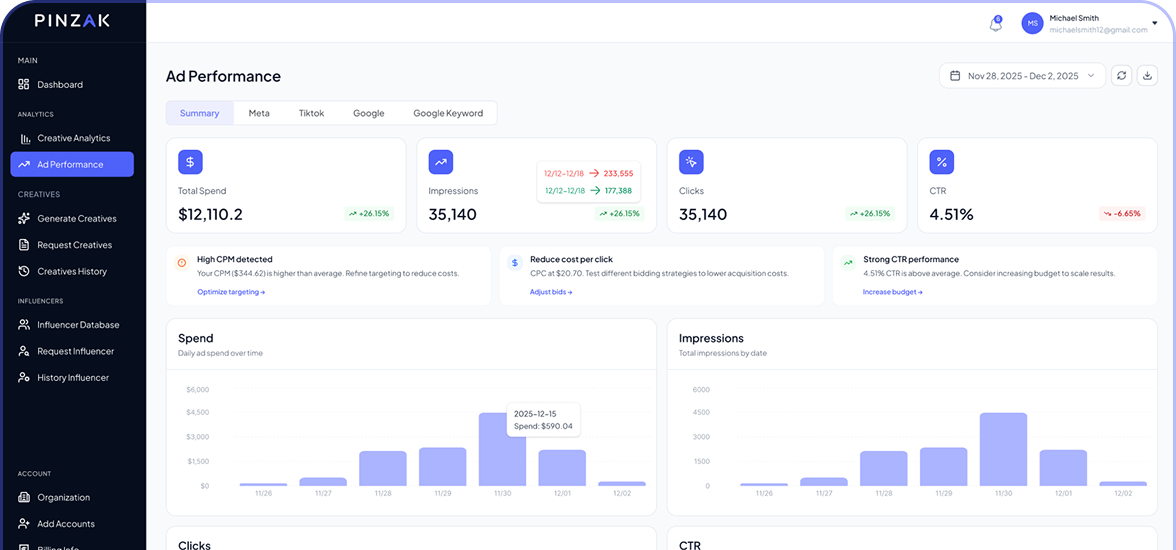Screen dimensions: 1176x550
Task: Click the Increase budget link
Action: [892, 292]
